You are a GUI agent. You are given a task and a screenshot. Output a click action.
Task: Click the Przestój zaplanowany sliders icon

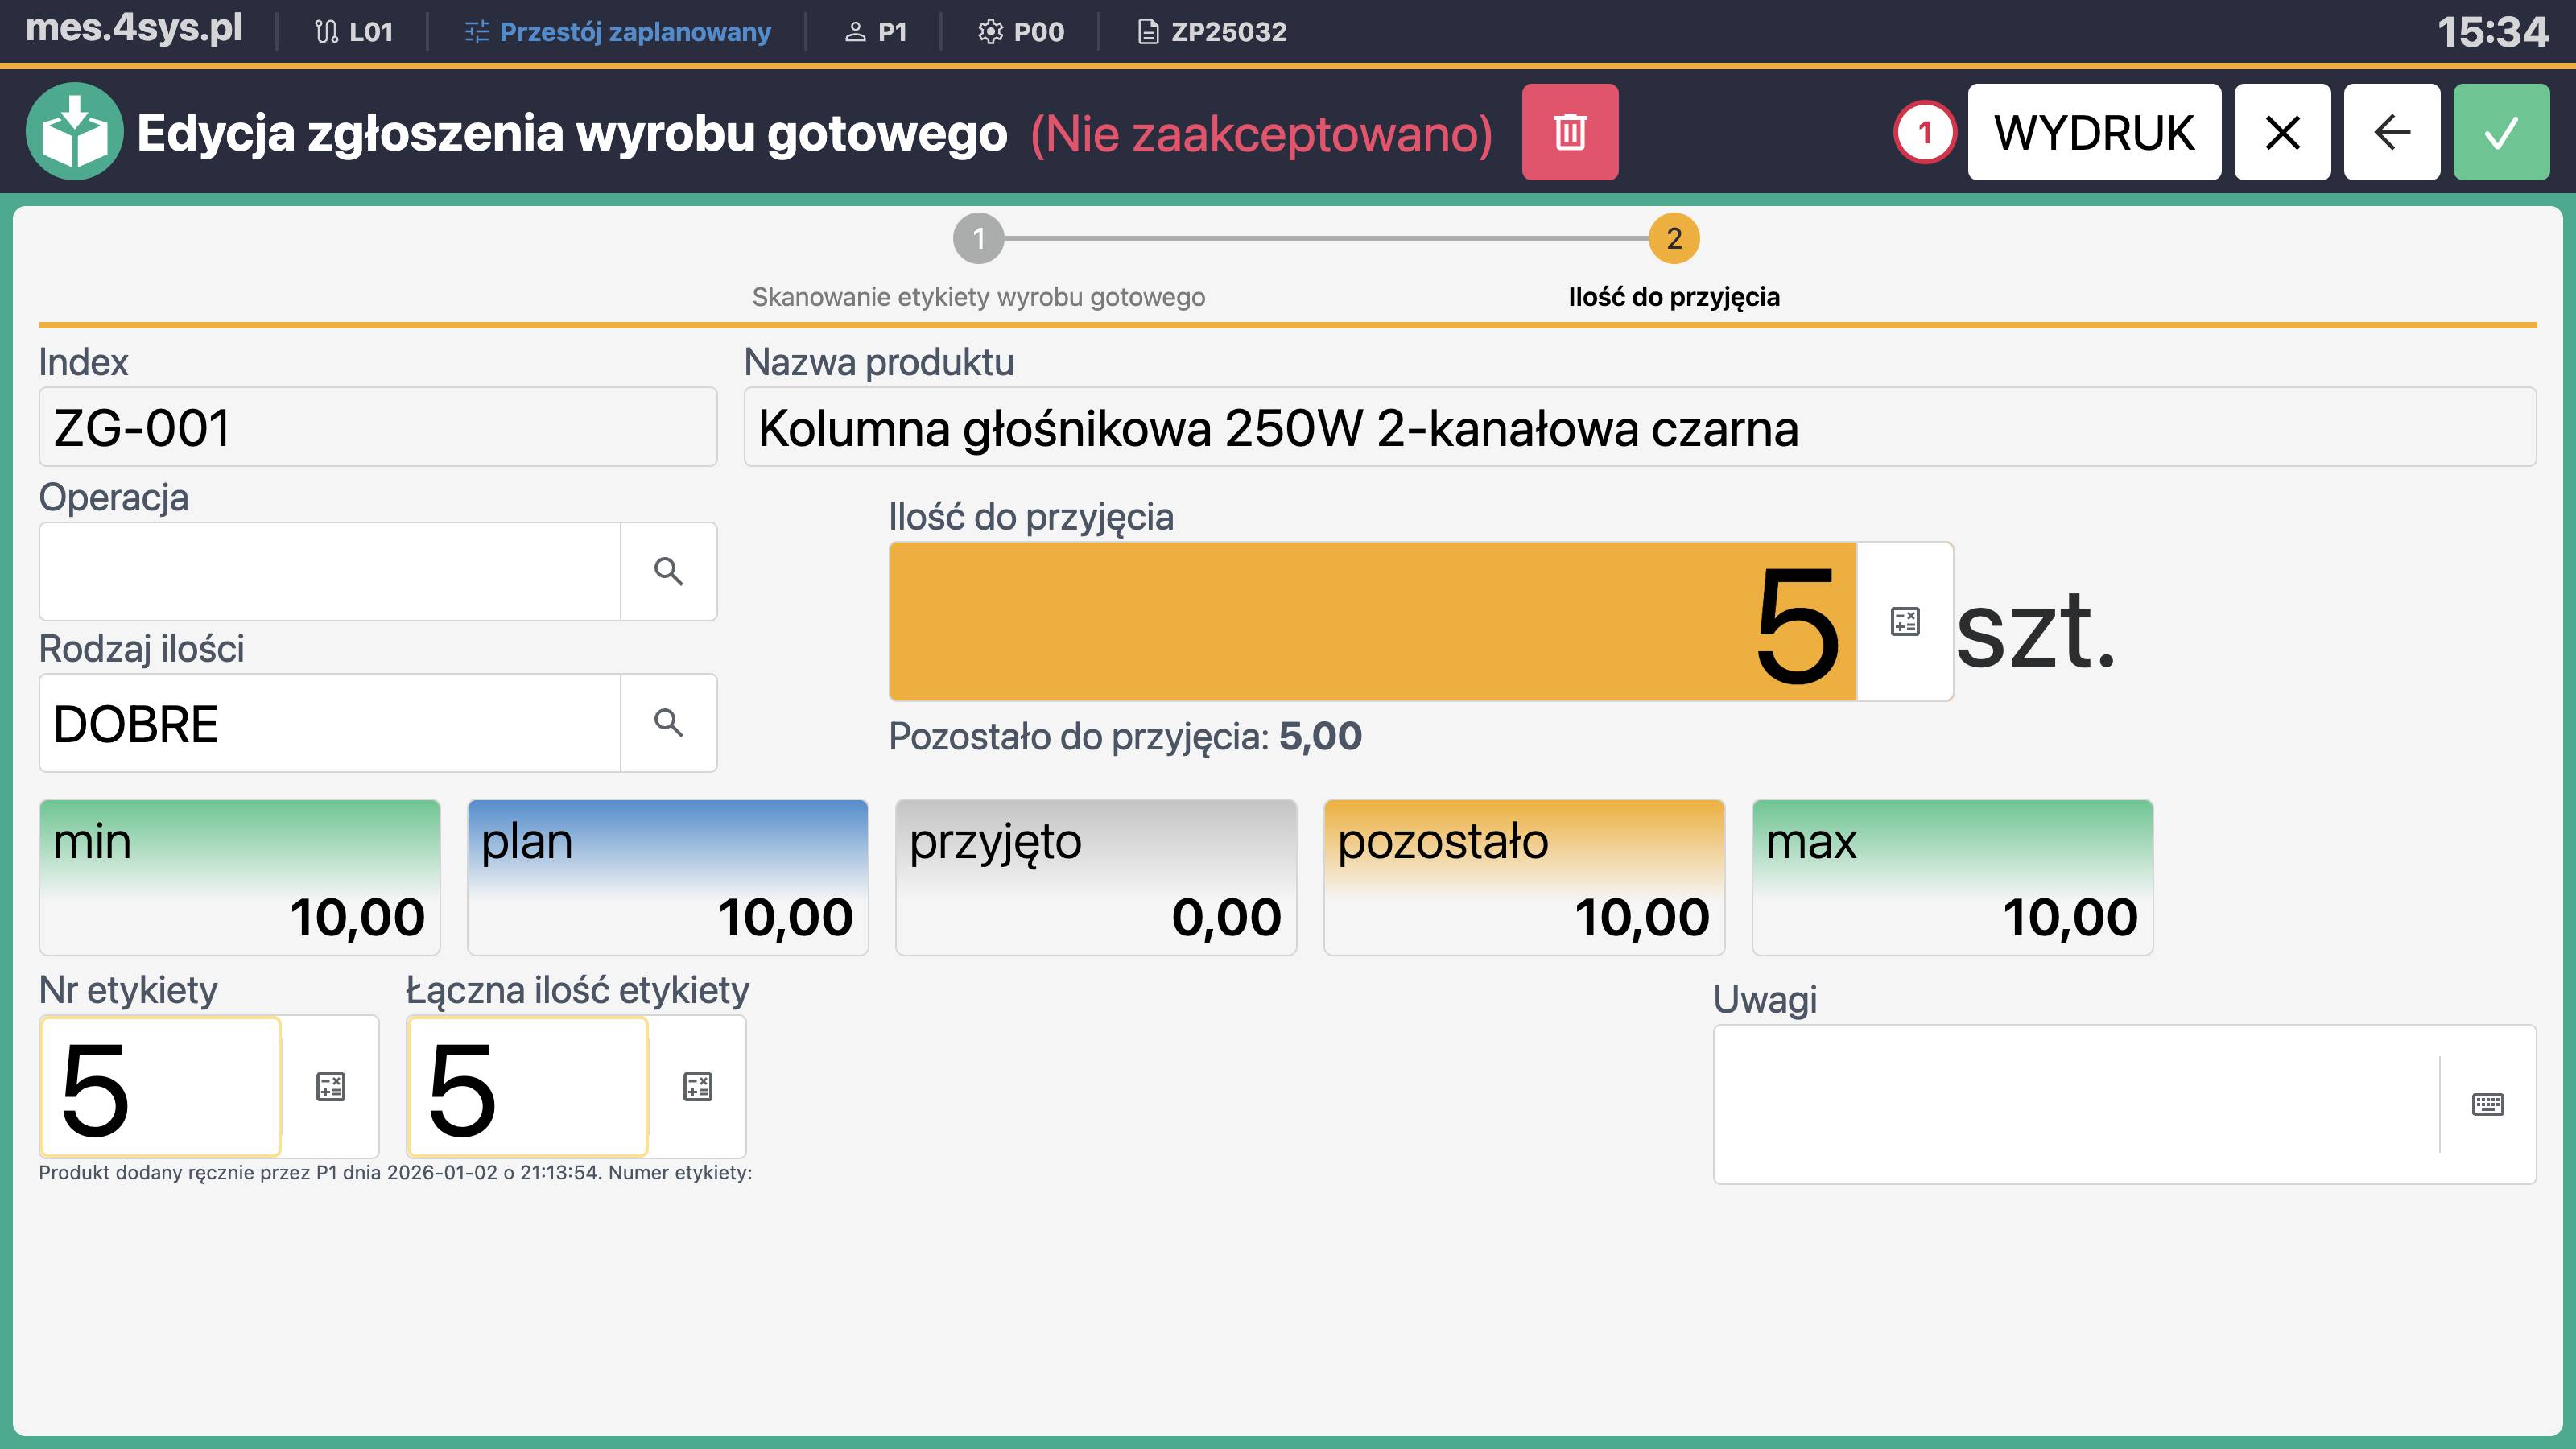pos(477,31)
